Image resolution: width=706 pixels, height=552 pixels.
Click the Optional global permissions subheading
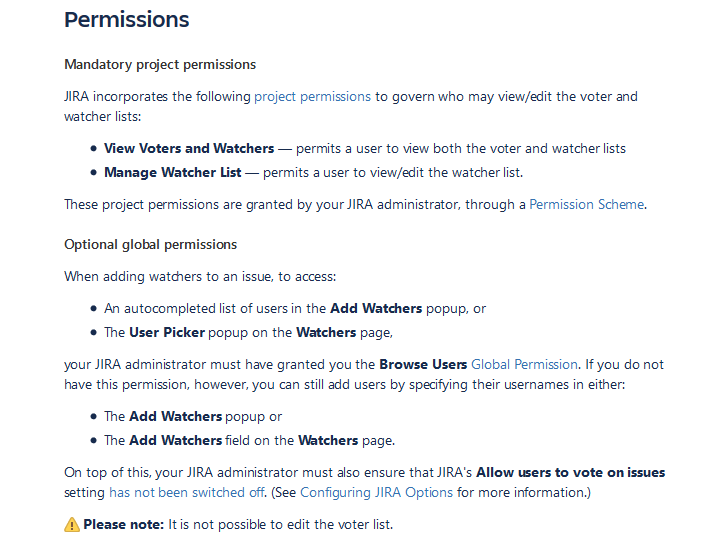(x=150, y=244)
